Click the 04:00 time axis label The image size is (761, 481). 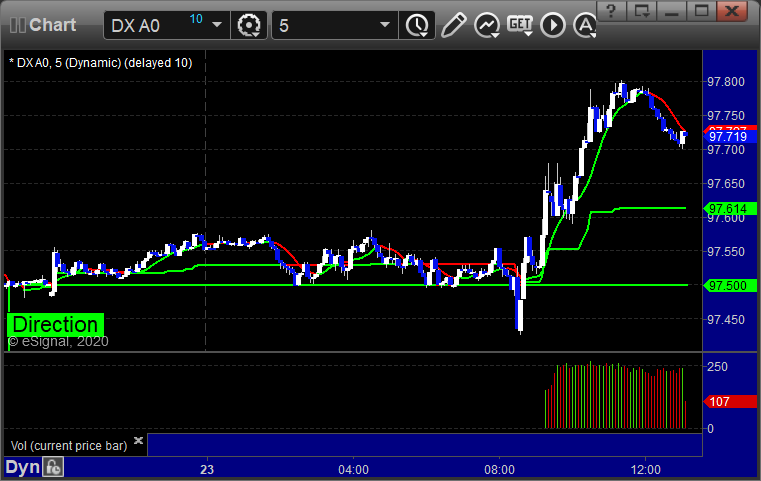(353, 470)
